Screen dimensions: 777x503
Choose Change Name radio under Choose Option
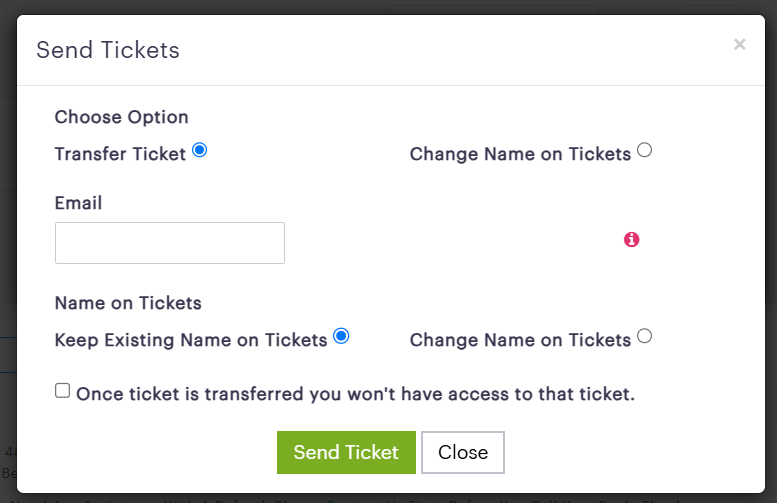click(x=645, y=150)
